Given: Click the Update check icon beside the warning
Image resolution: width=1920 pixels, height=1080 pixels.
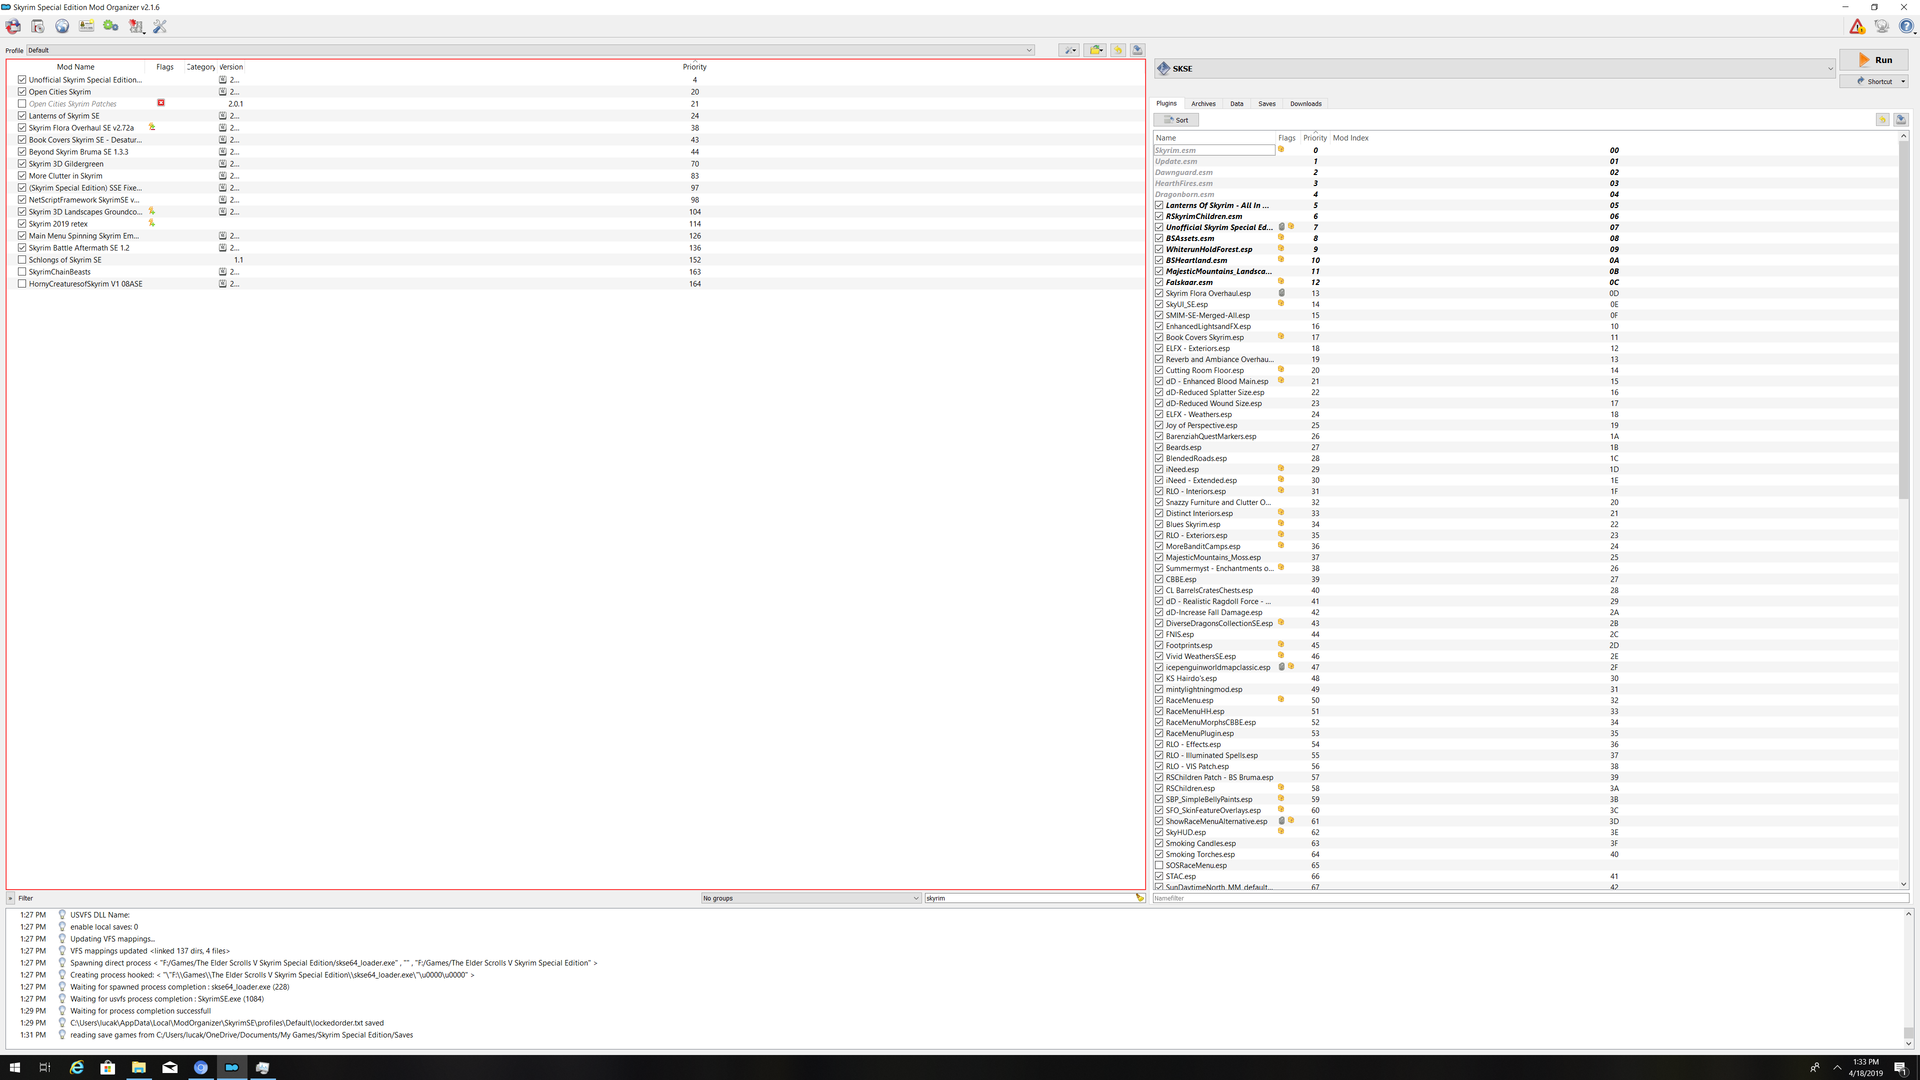Looking at the screenshot, I should point(1882,27).
